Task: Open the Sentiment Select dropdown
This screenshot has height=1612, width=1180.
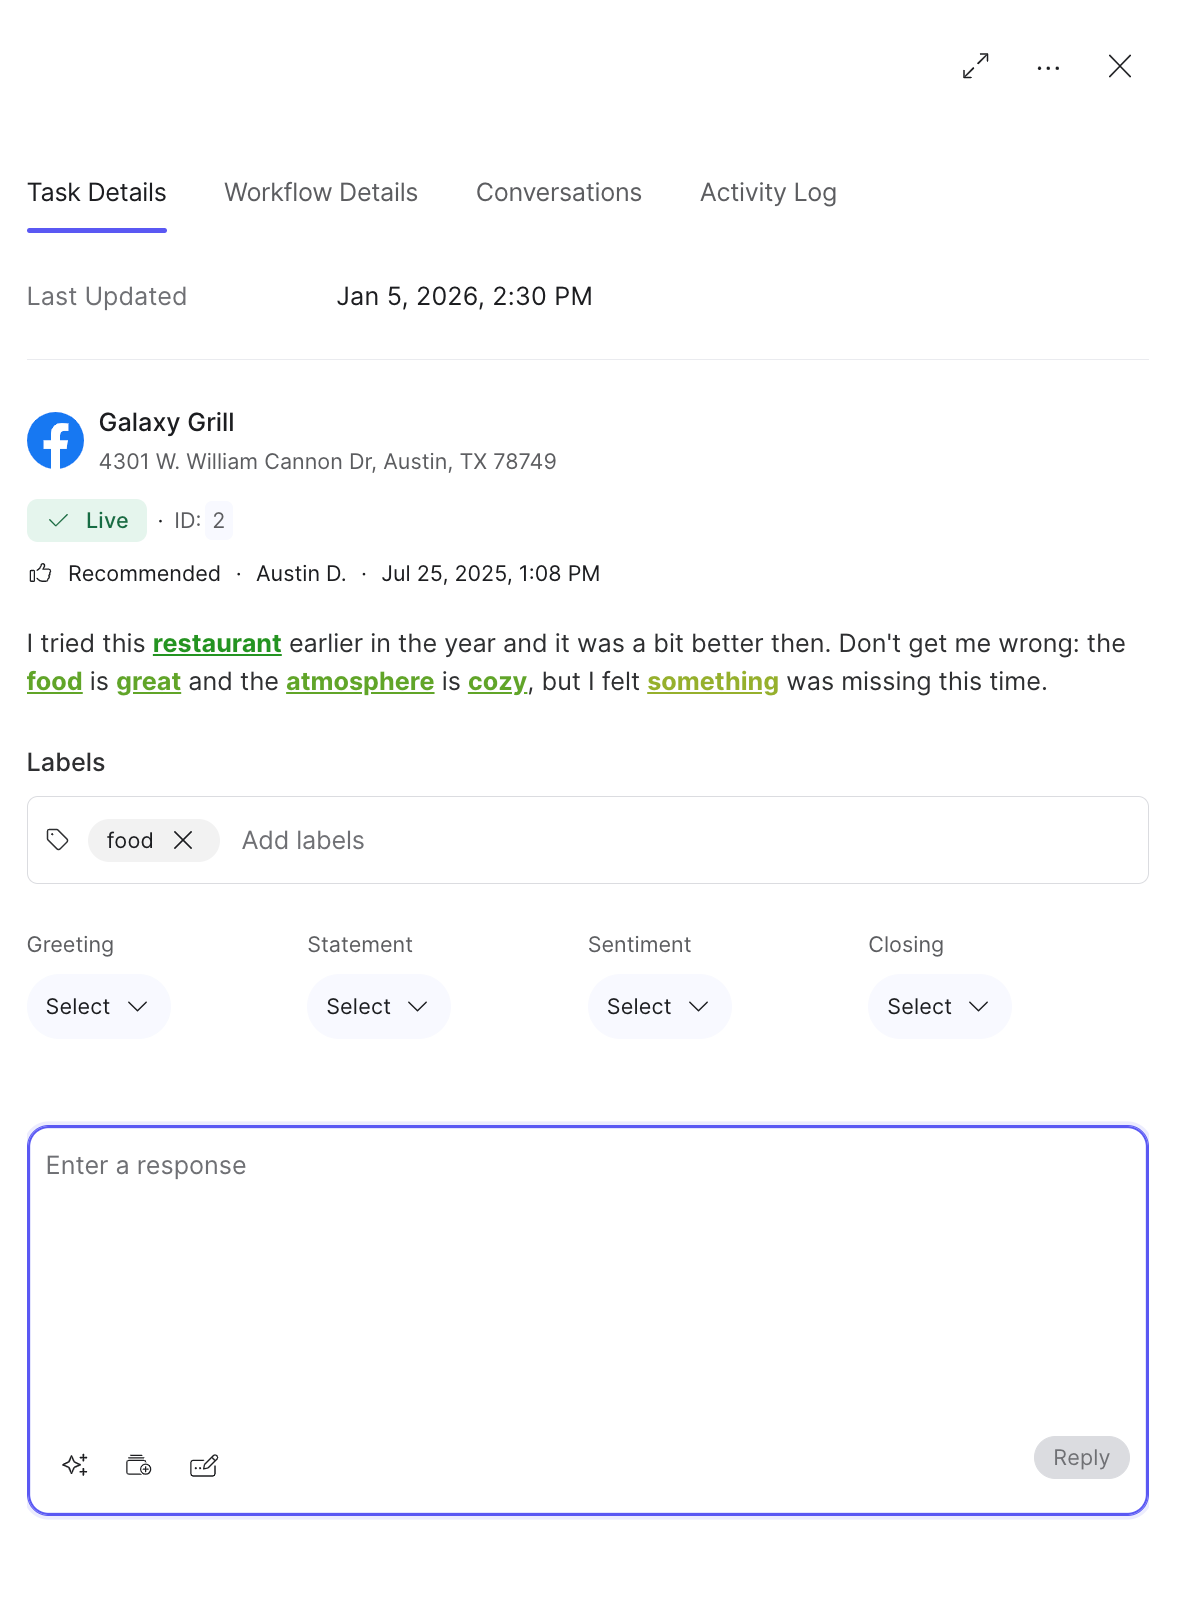Action: tap(659, 1006)
